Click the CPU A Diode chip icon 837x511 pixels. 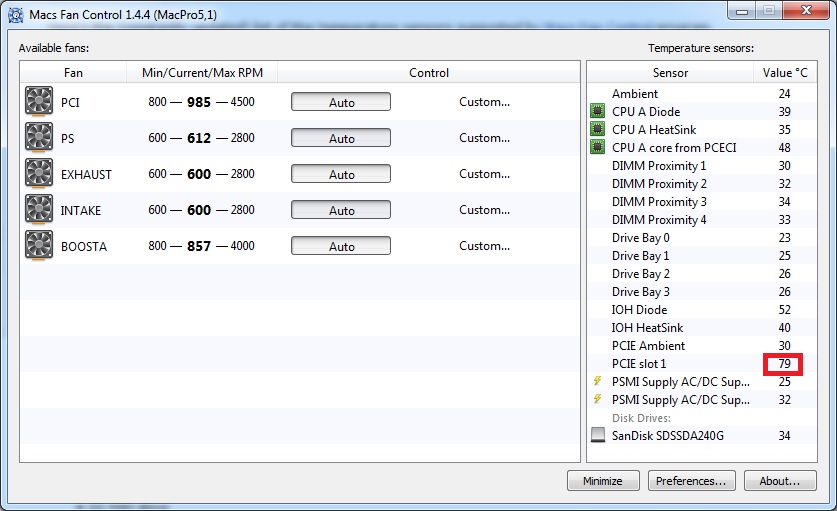598,112
